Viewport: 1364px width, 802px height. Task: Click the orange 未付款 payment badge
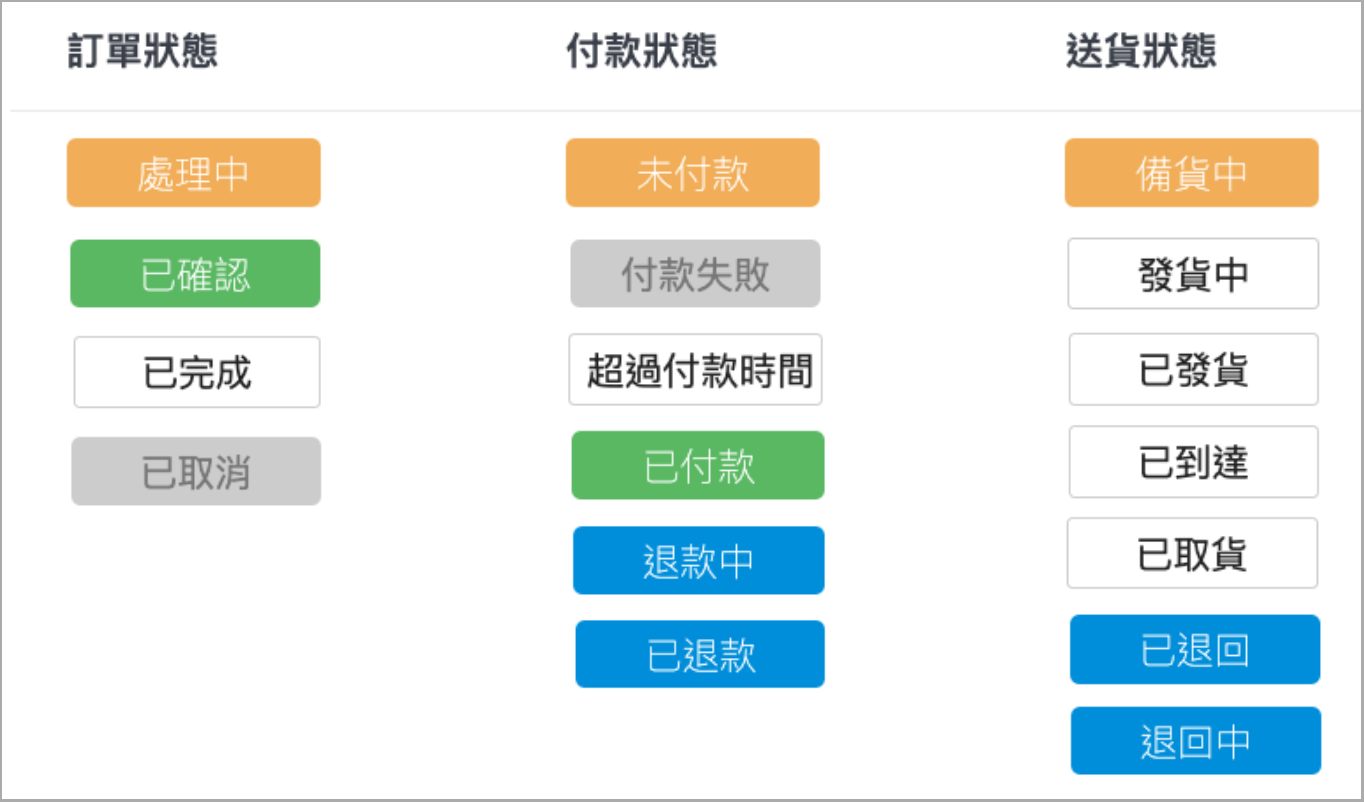692,173
